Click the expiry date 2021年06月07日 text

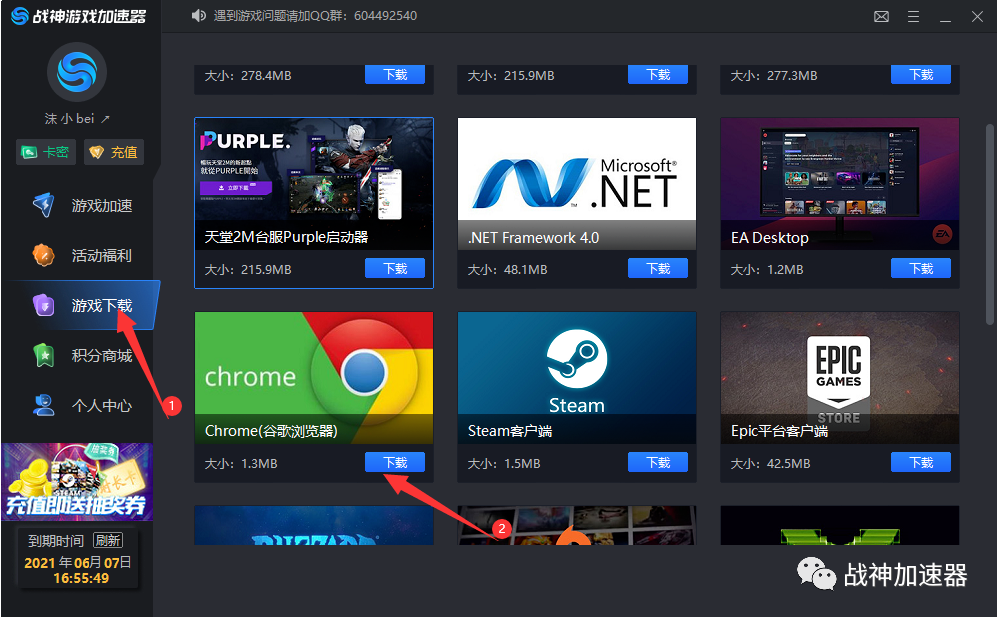[x=78, y=562]
